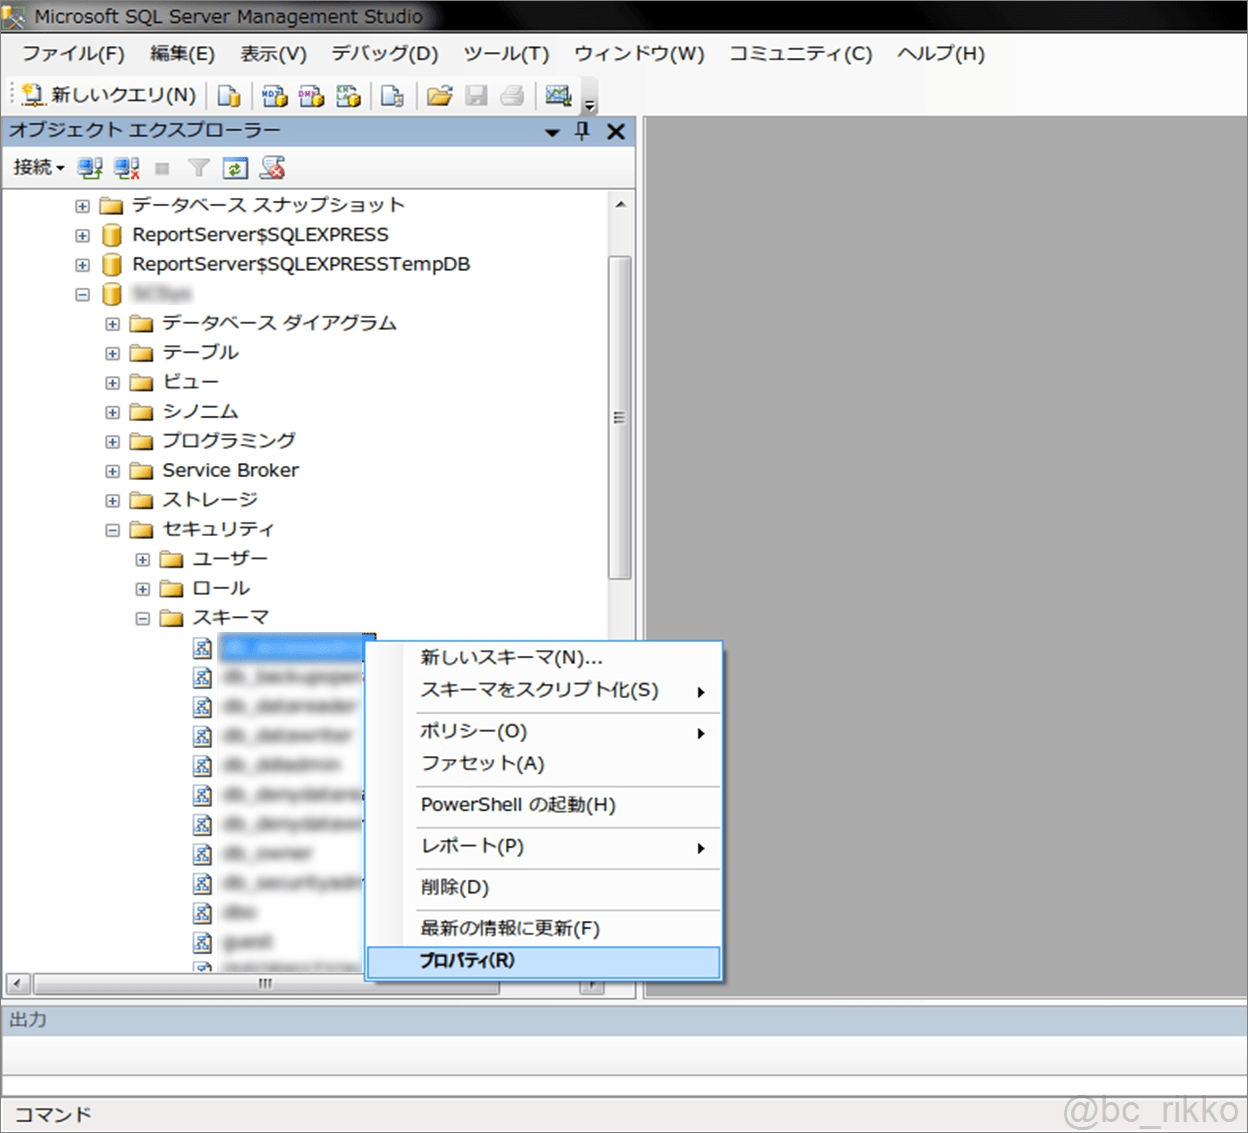1248x1133 pixels.
Task: Select the プログラミング tree label
Action: [x=229, y=441]
